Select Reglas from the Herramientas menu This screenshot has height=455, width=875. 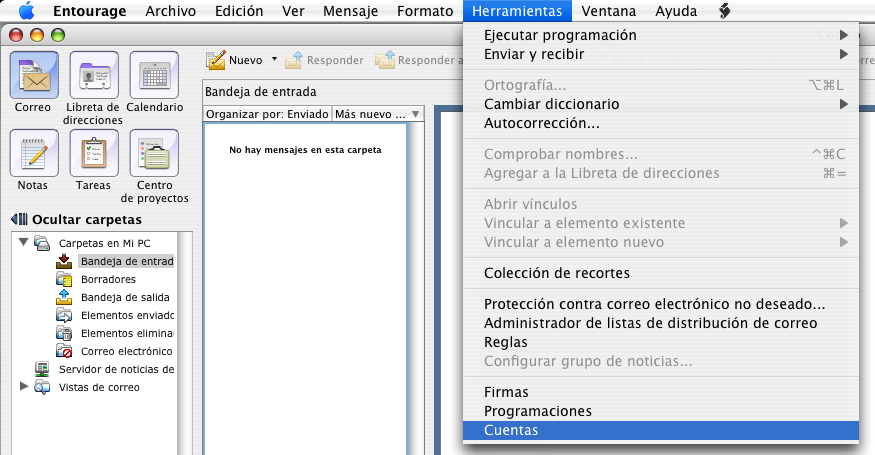(506, 342)
